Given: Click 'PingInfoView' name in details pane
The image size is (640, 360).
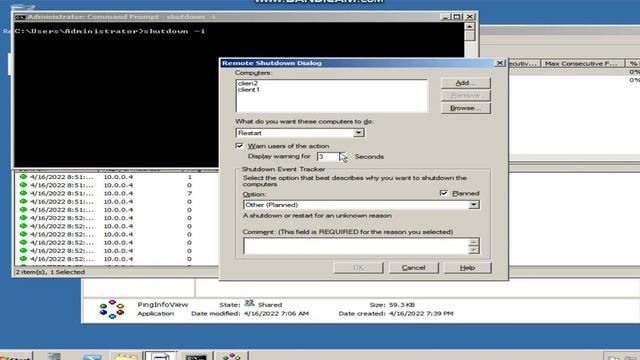Looking at the screenshot, I should 163,305.
